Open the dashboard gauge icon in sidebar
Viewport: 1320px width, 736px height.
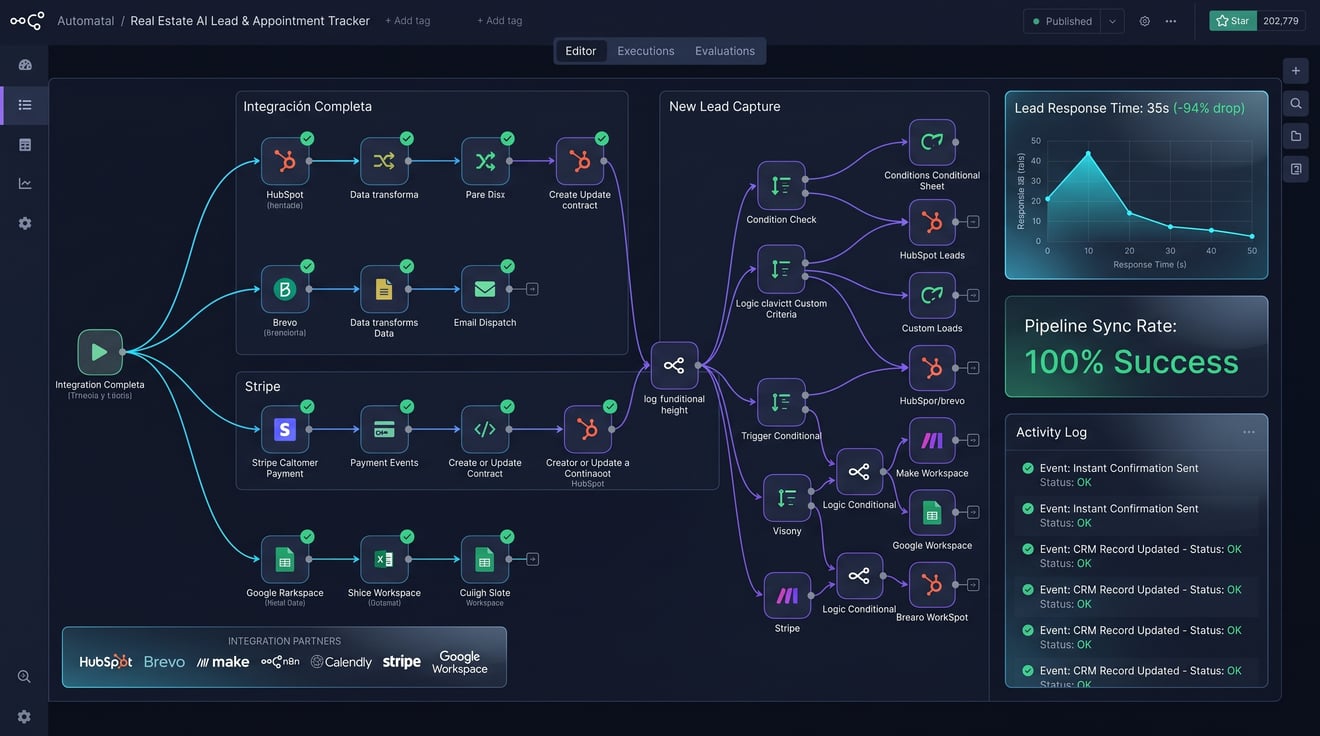(x=25, y=65)
